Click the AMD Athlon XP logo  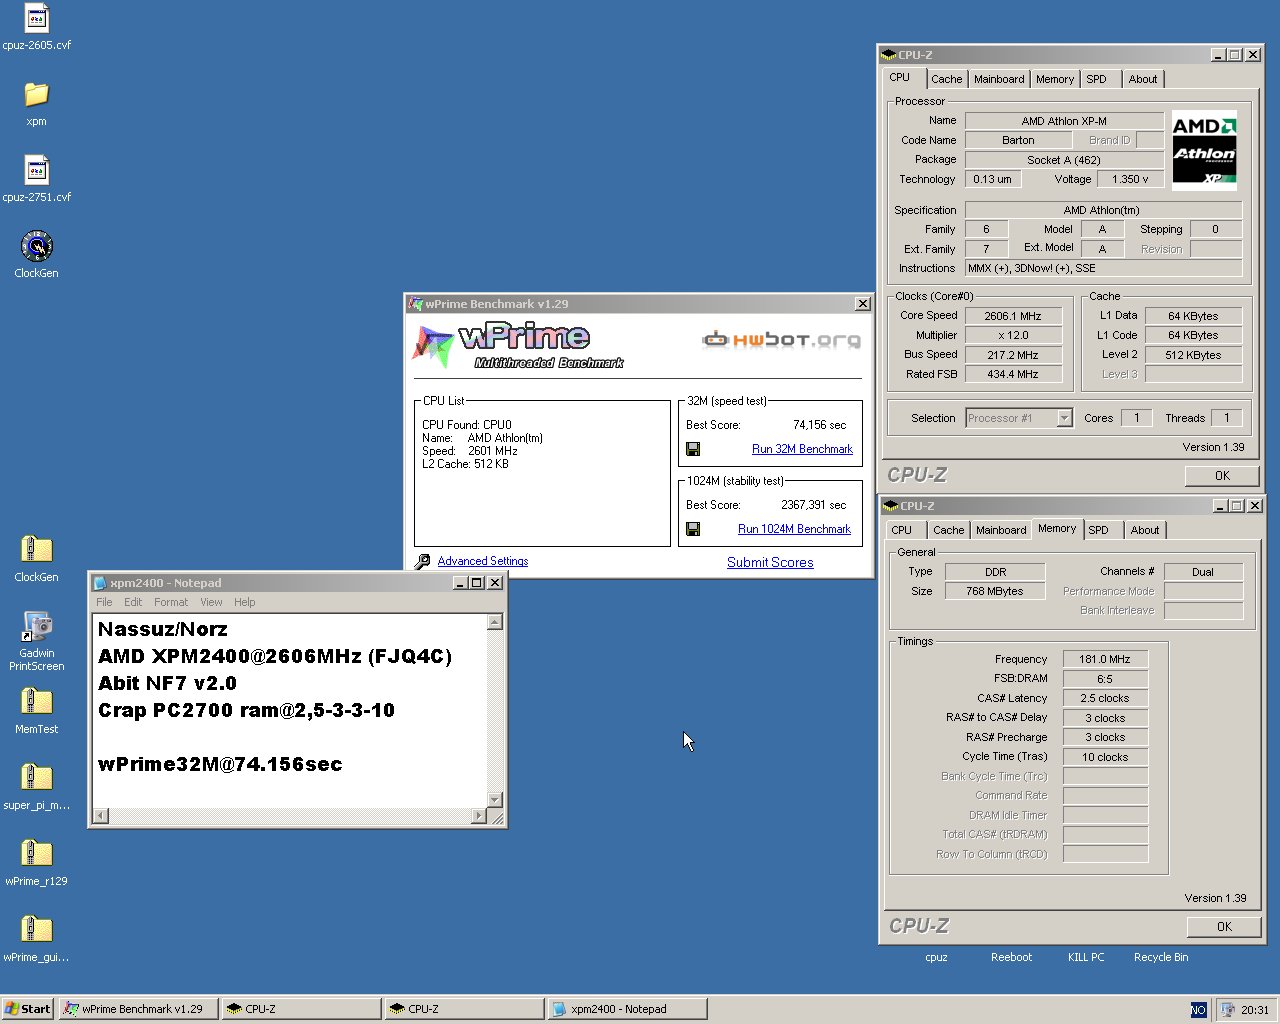click(1204, 150)
